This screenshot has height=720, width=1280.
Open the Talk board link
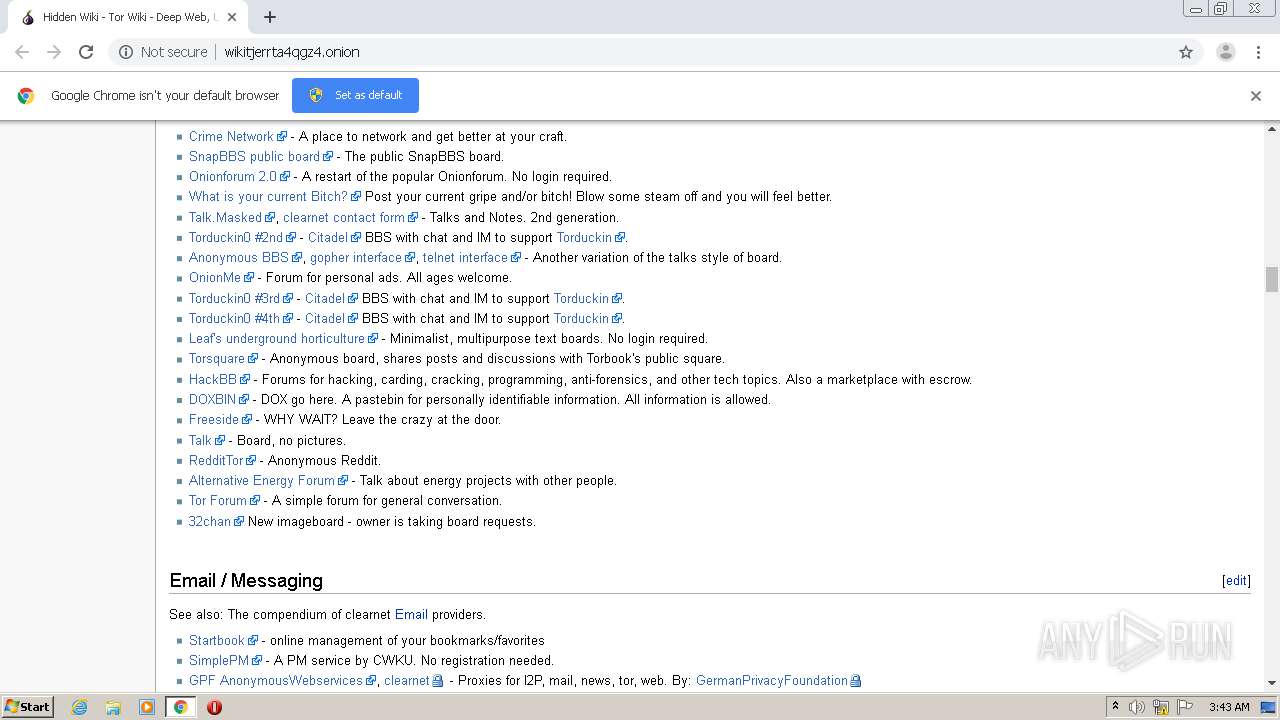point(200,440)
